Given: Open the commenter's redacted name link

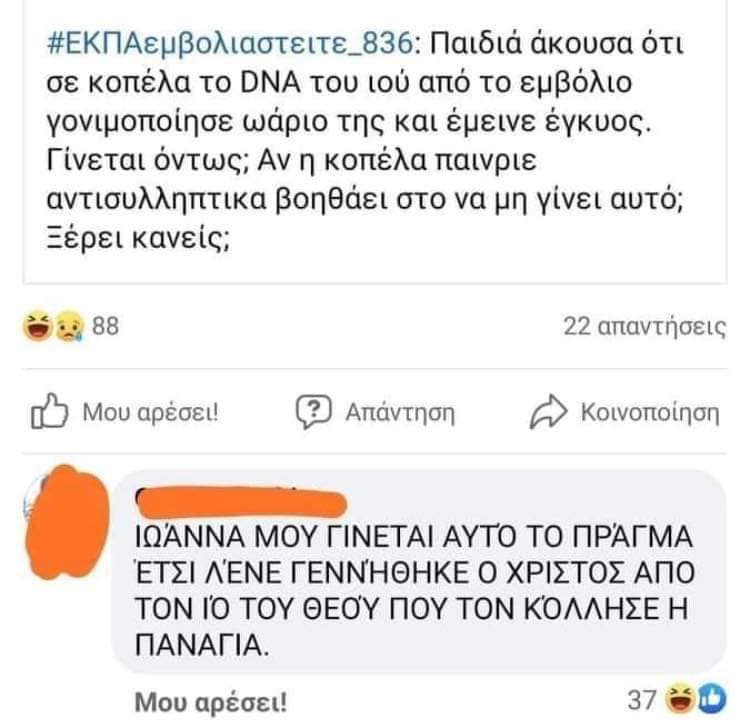Looking at the screenshot, I should tap(241, 502).
